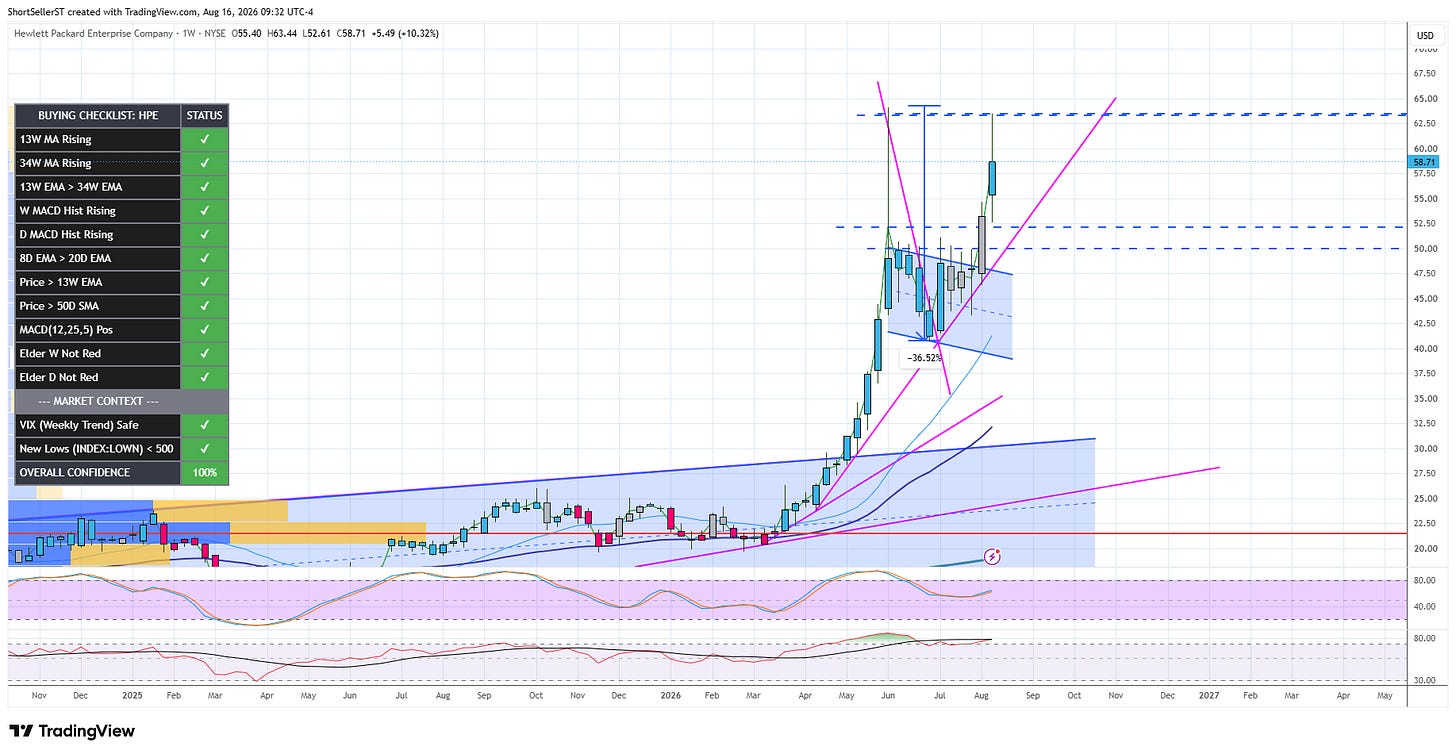Image resolution: width=1456 pixels, height=755 pixels.
Task: Select the checkmark for D MACD Hist Rising
Action: pyautogui.click(x=205, y=235)
